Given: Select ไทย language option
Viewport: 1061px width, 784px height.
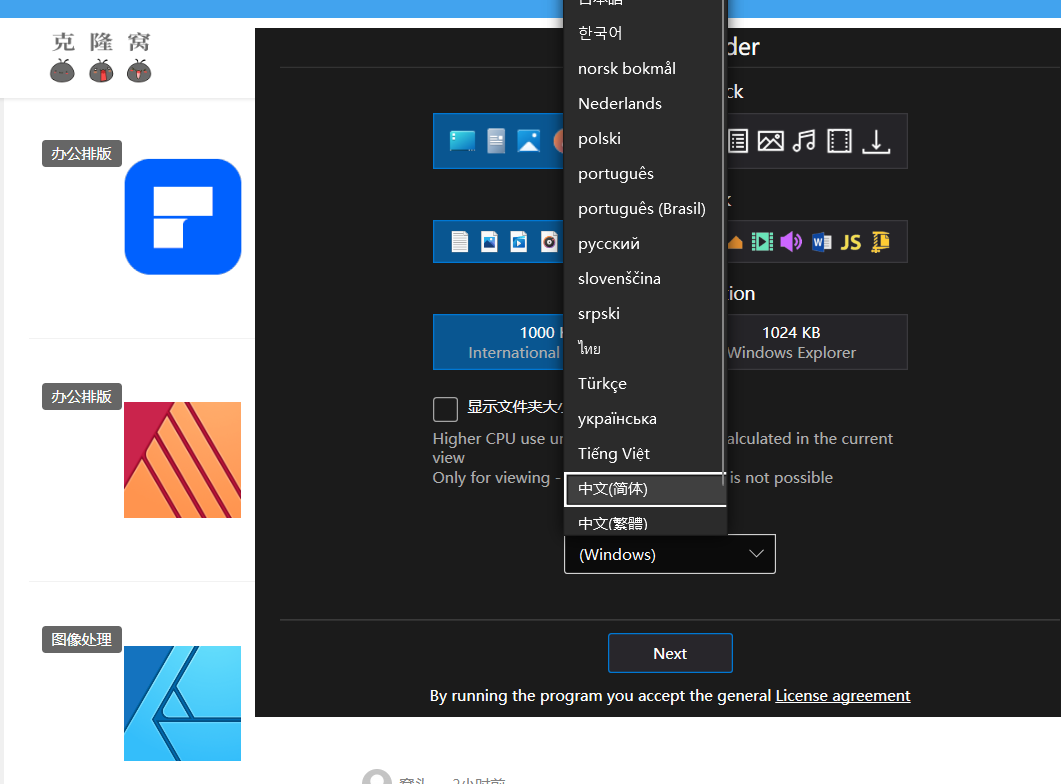Looking at the screenshot, I should click(x=644, y=349).
